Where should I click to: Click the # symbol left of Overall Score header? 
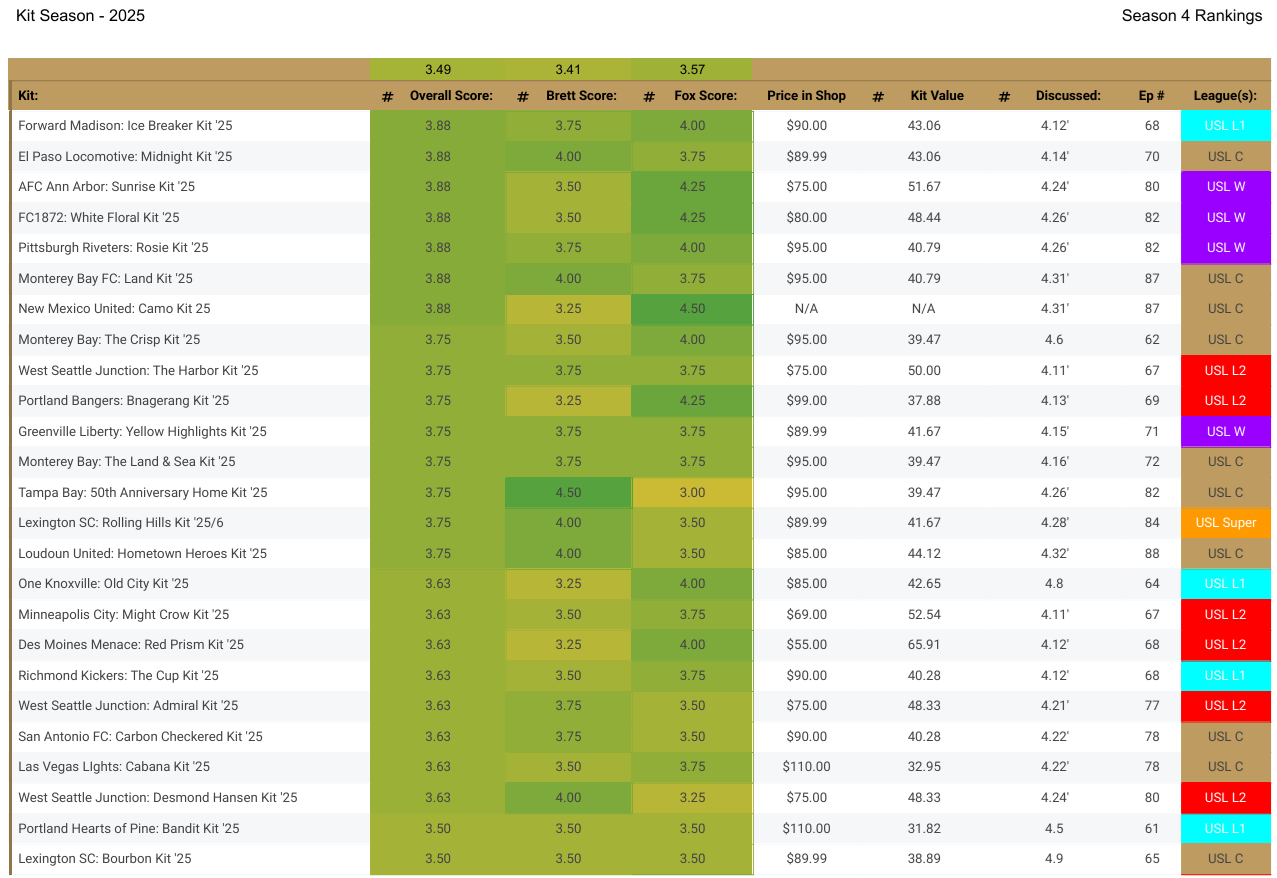point(388,97)
